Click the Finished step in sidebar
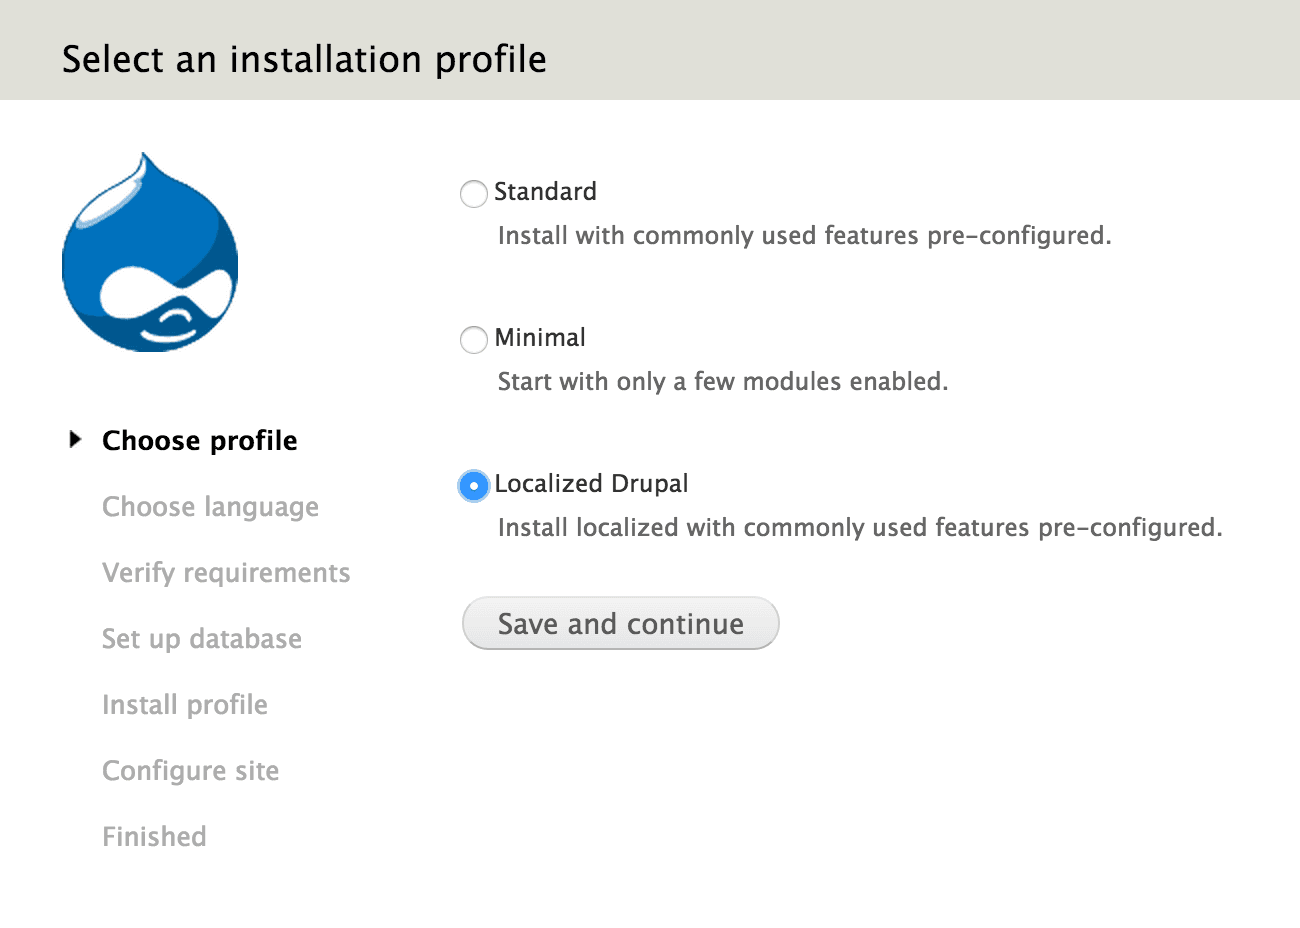 tap(154, 837)
